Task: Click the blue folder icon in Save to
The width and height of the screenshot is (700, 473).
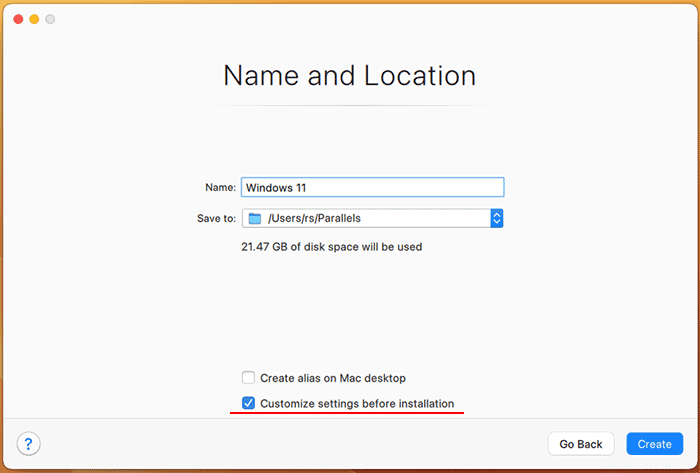Action: (x=254, y=219)
